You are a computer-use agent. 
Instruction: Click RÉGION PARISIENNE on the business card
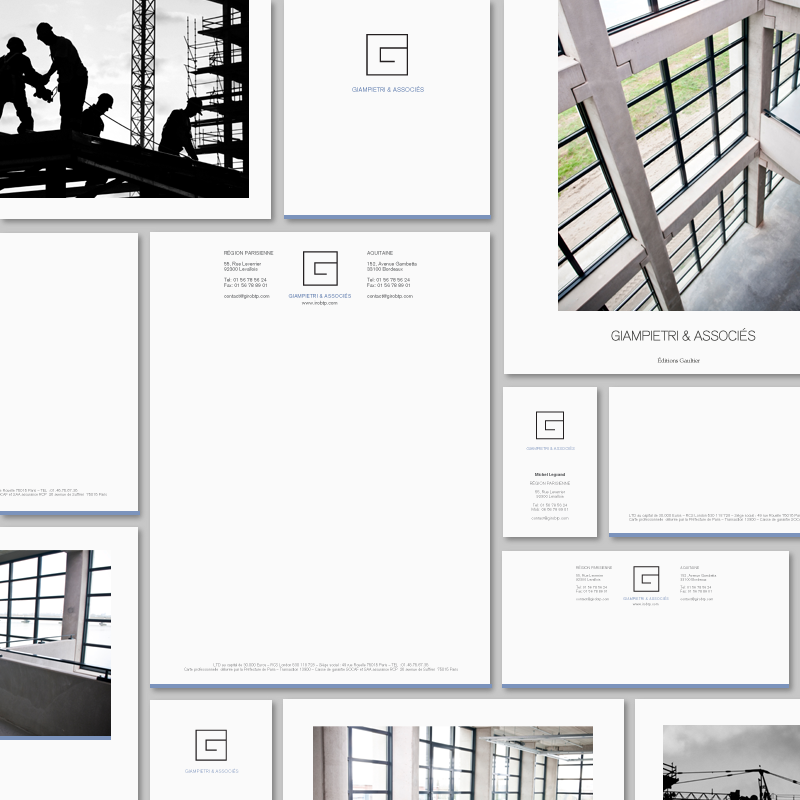click(549, 483)
